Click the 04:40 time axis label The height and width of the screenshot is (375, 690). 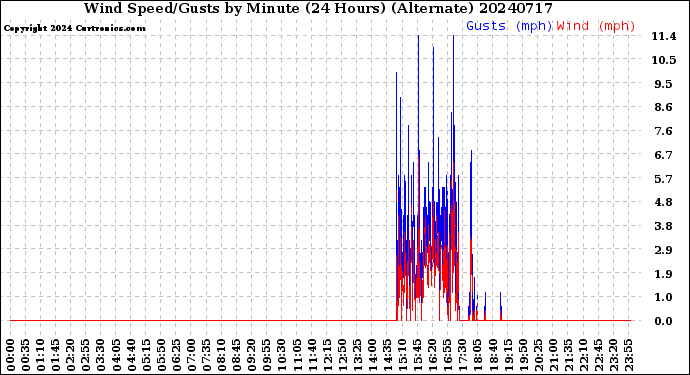132,355
